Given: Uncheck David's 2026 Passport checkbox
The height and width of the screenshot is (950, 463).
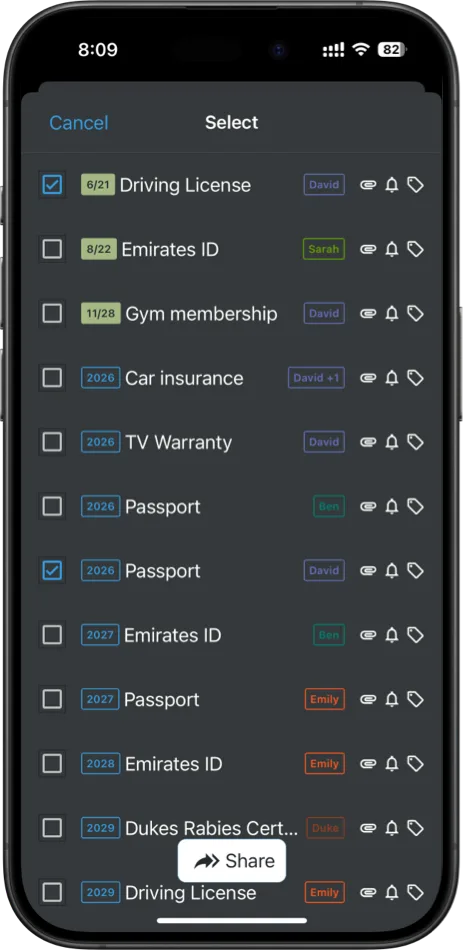Looking at the screenshot, I should pyautogui.click(x=52, y=571).
